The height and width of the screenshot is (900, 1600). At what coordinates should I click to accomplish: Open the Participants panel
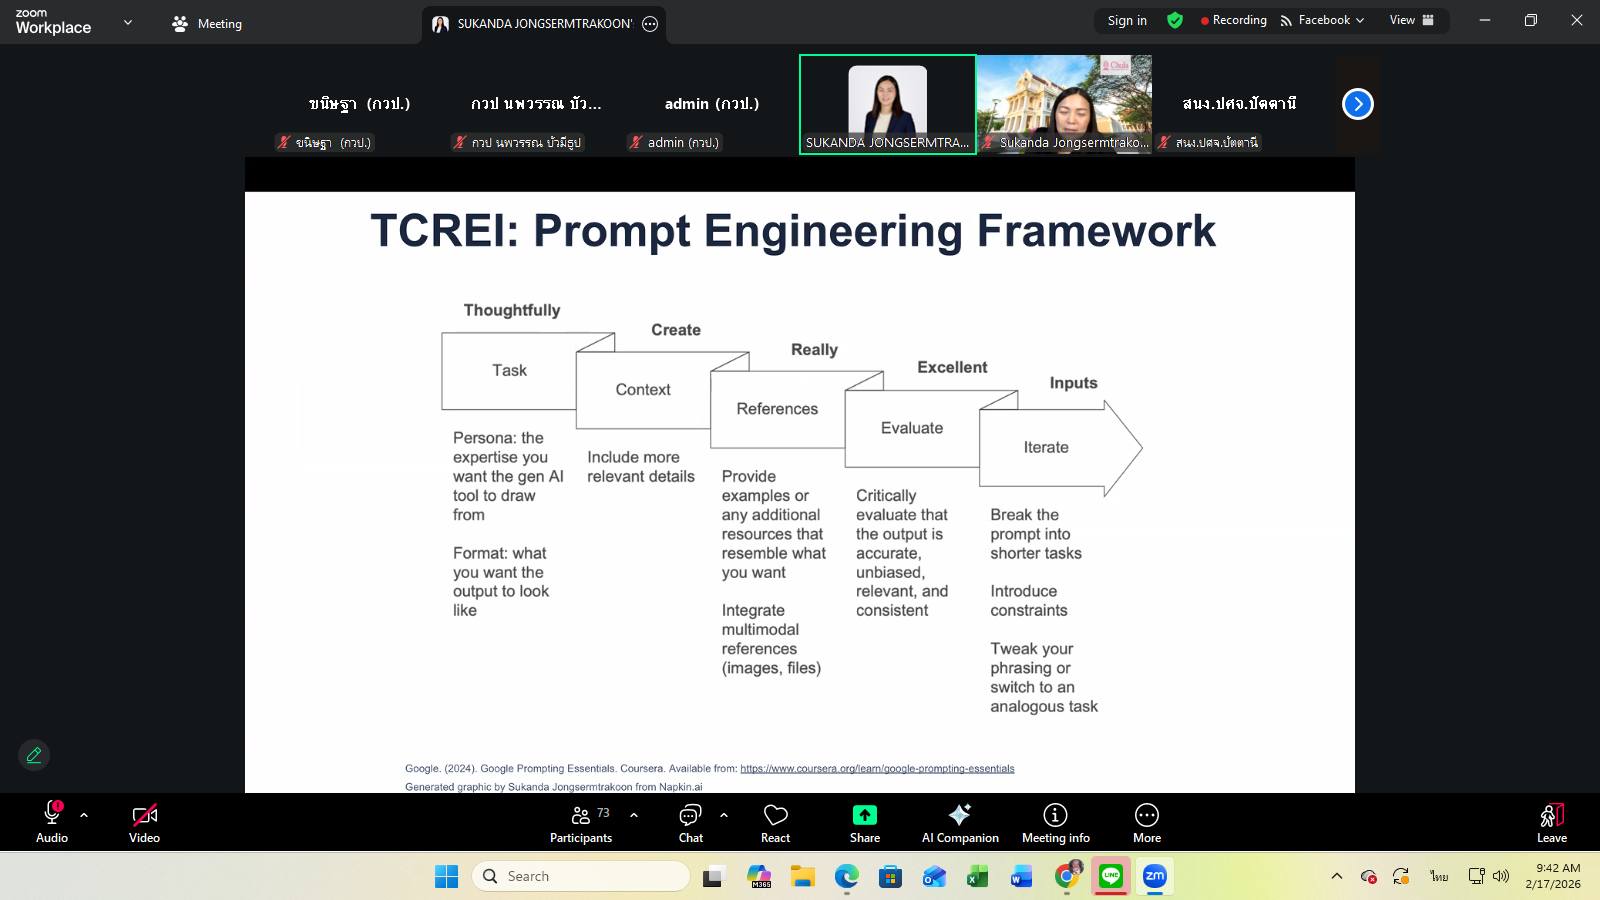pyautogui.click(x=581, y=823)
